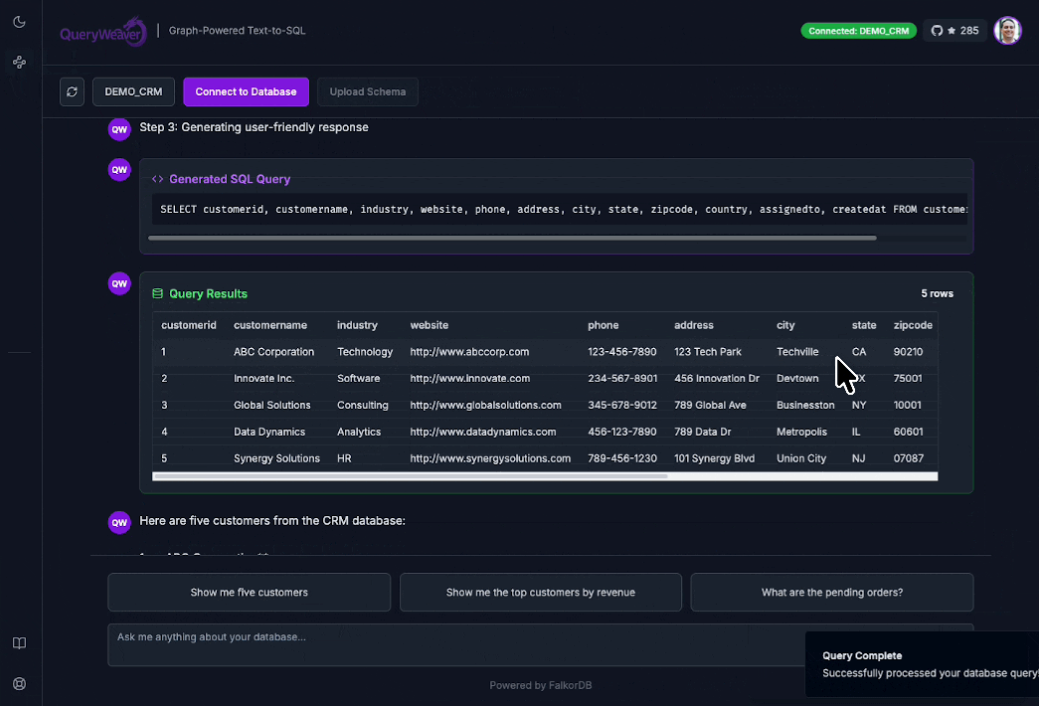The image size is (1039, 706).
Task: Click the Connect to Database button
Action: click(x=246, y=91)
